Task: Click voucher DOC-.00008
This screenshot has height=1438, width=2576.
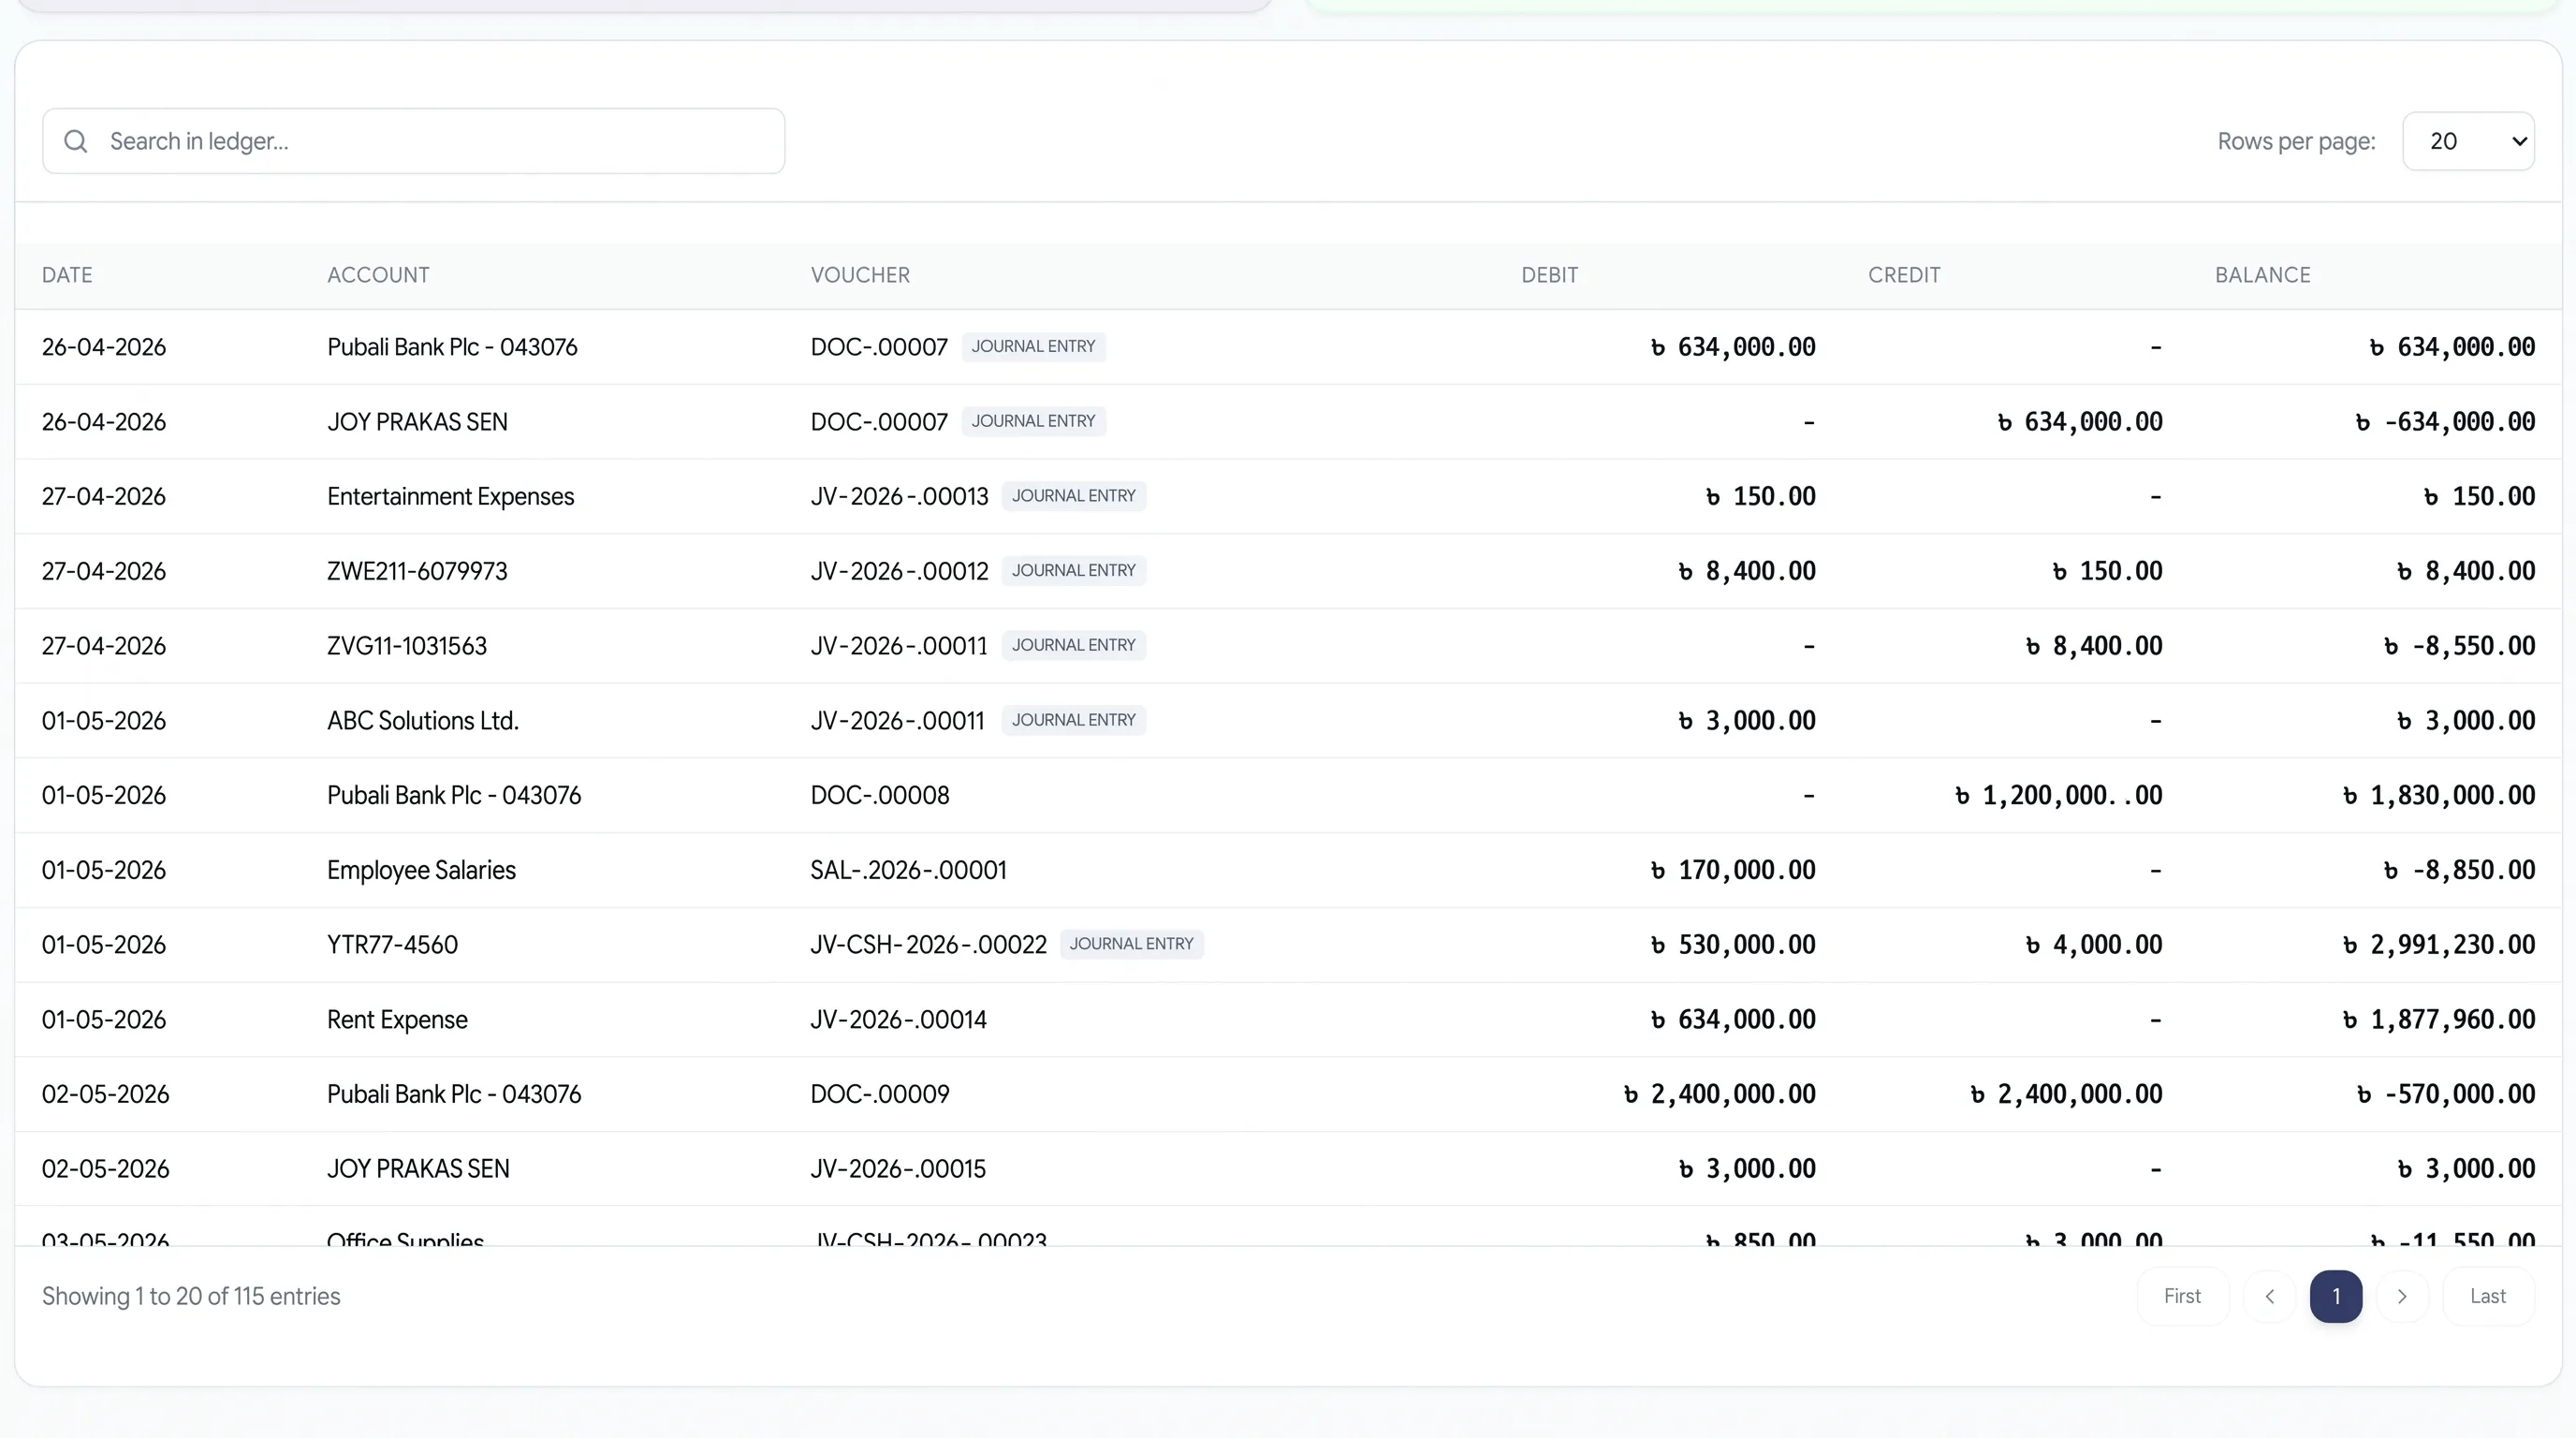Action: click(x=880, y=795)
